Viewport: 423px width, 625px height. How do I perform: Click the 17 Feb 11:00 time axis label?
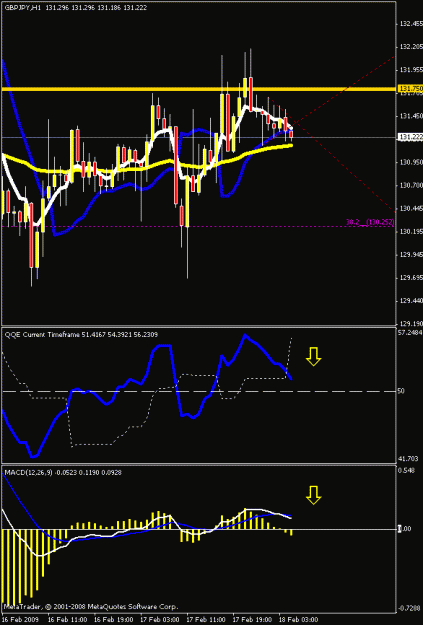click(x=206, y=620)
